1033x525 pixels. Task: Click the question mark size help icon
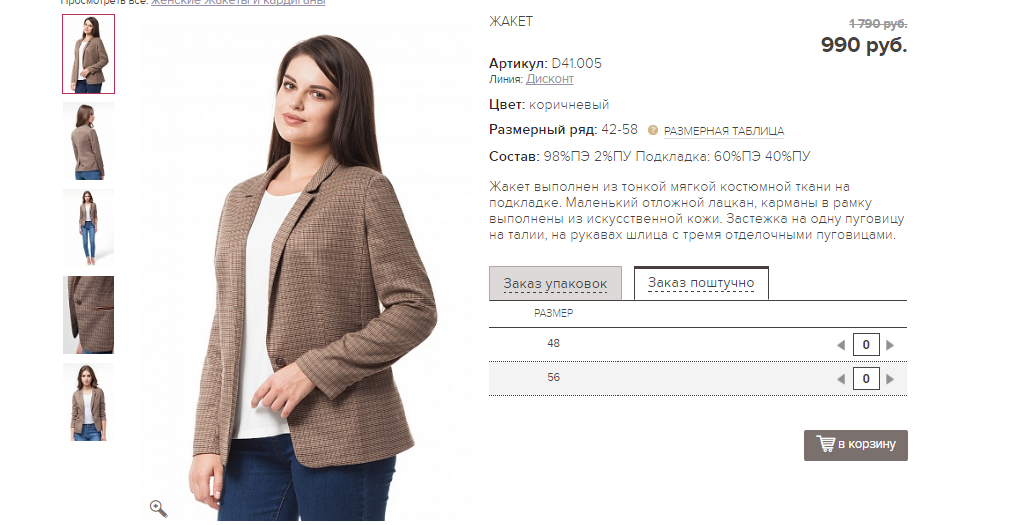652,130
